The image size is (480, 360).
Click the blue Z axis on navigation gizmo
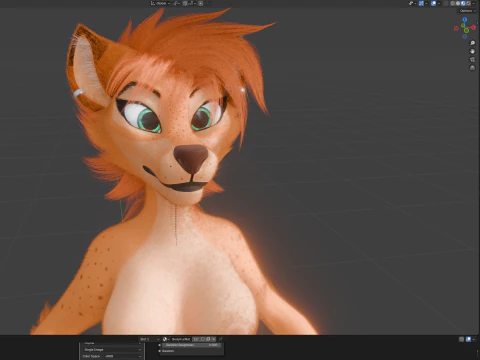(465, 20)
